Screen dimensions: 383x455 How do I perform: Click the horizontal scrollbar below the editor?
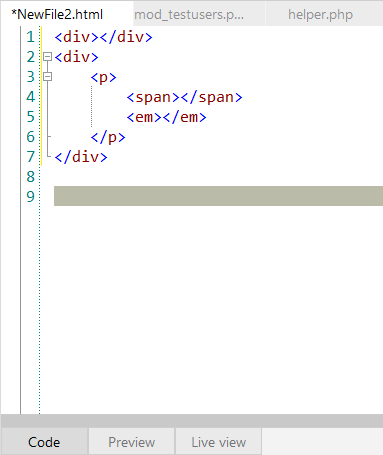point(192,421)
